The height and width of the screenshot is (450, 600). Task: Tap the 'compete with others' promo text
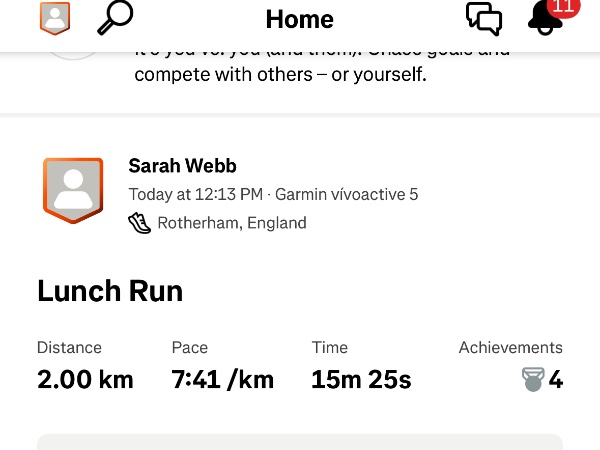tap(280, 74)
